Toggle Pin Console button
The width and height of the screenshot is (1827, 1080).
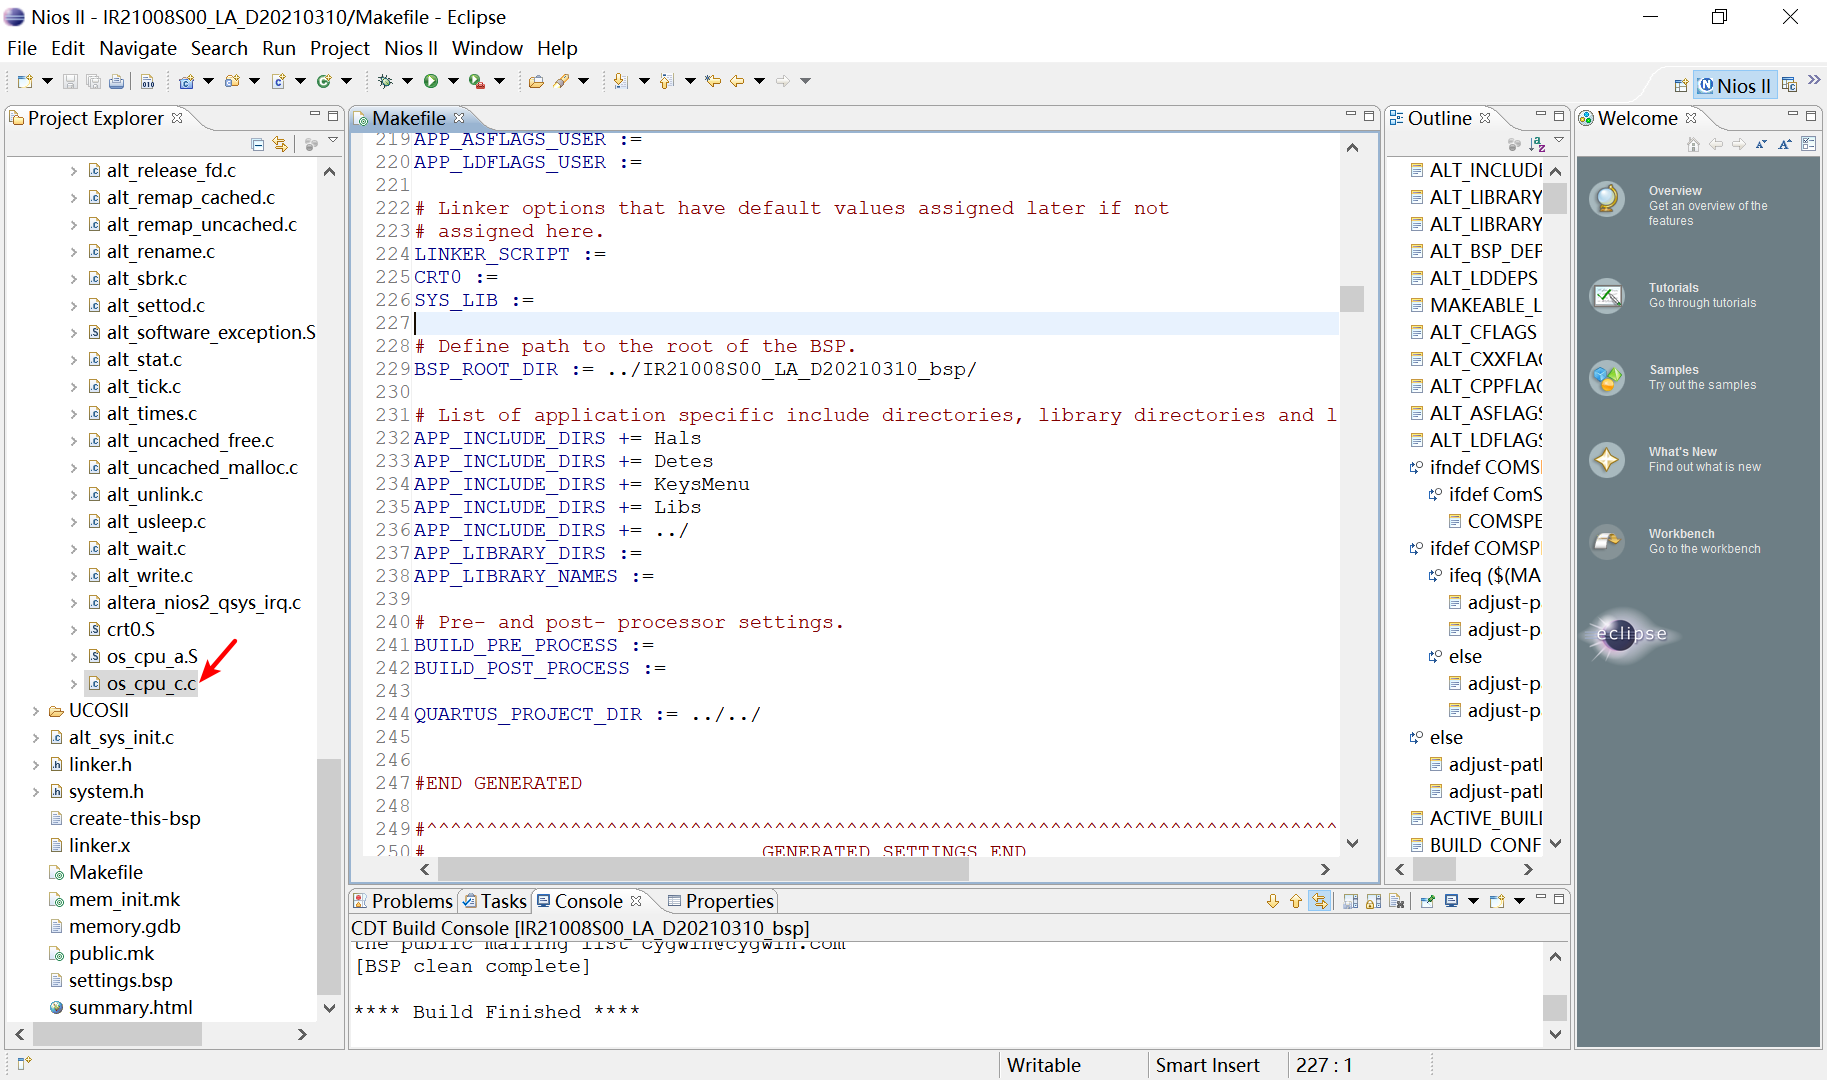pos(1427,901)
